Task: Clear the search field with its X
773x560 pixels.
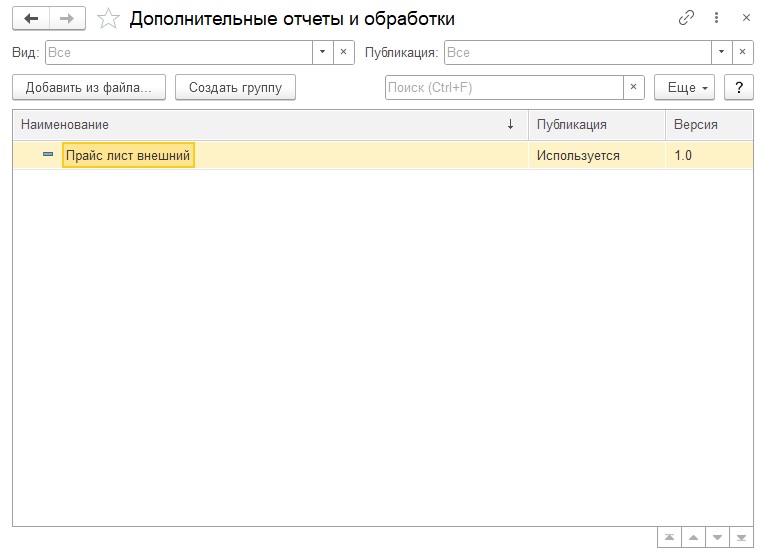Action: (633, 87)
